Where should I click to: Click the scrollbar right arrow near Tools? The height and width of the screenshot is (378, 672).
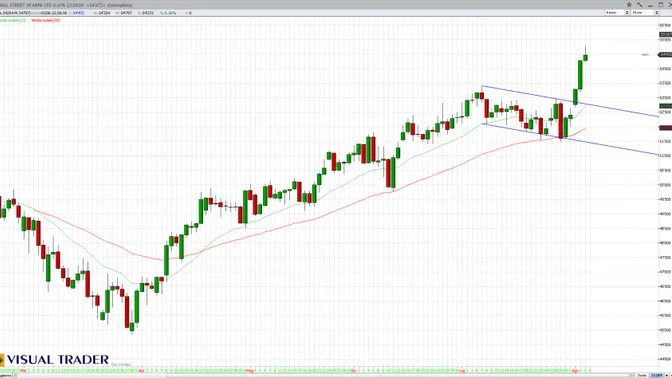coord(632,375)
